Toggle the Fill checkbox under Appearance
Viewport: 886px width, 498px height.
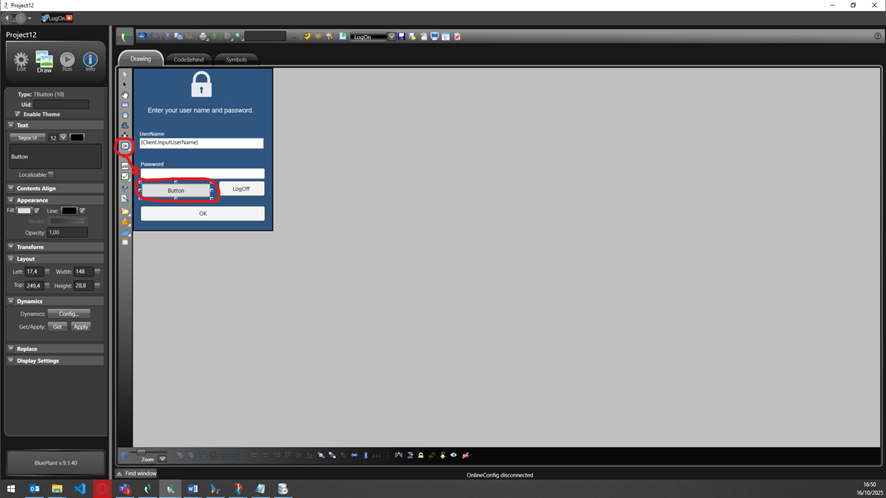point(37,211)
